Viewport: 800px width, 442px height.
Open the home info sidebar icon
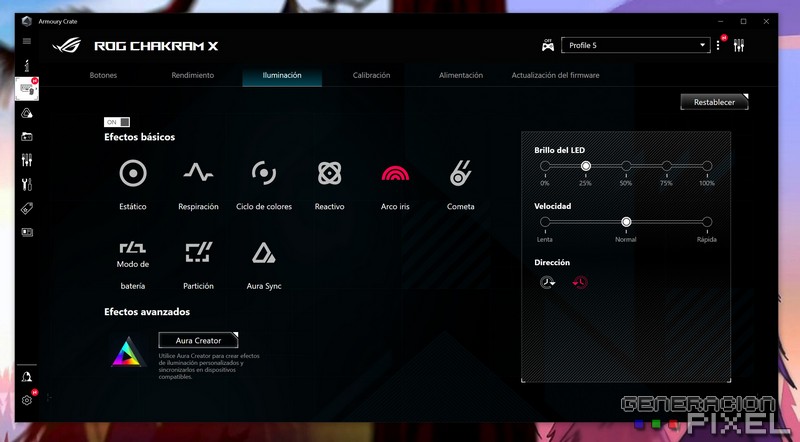click(x=27, y=65)
